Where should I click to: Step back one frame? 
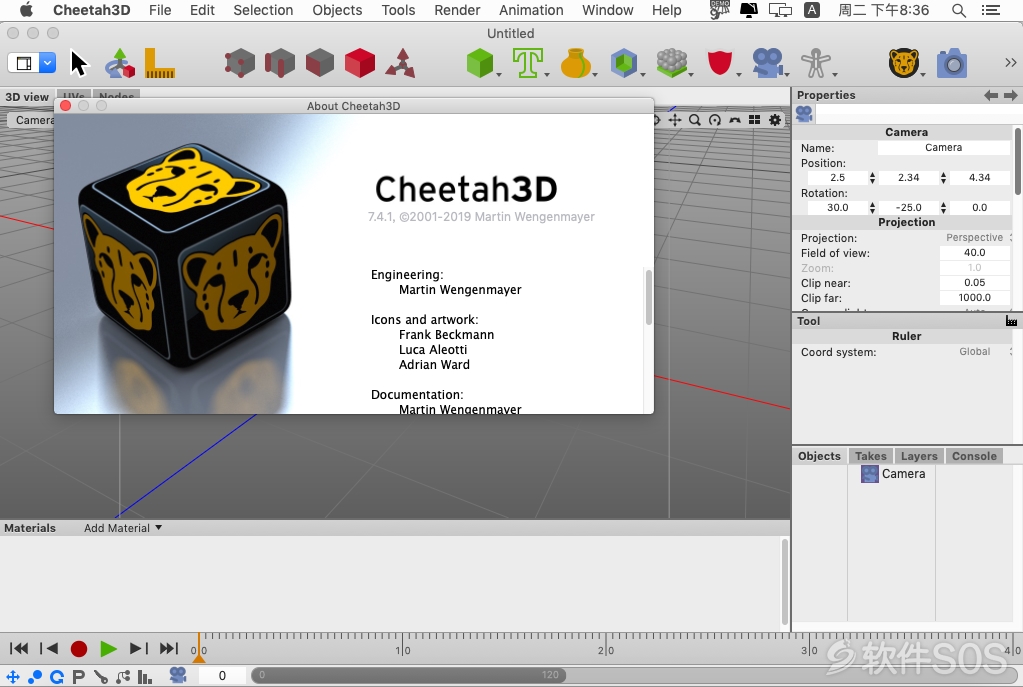click(x=49, y=649)
